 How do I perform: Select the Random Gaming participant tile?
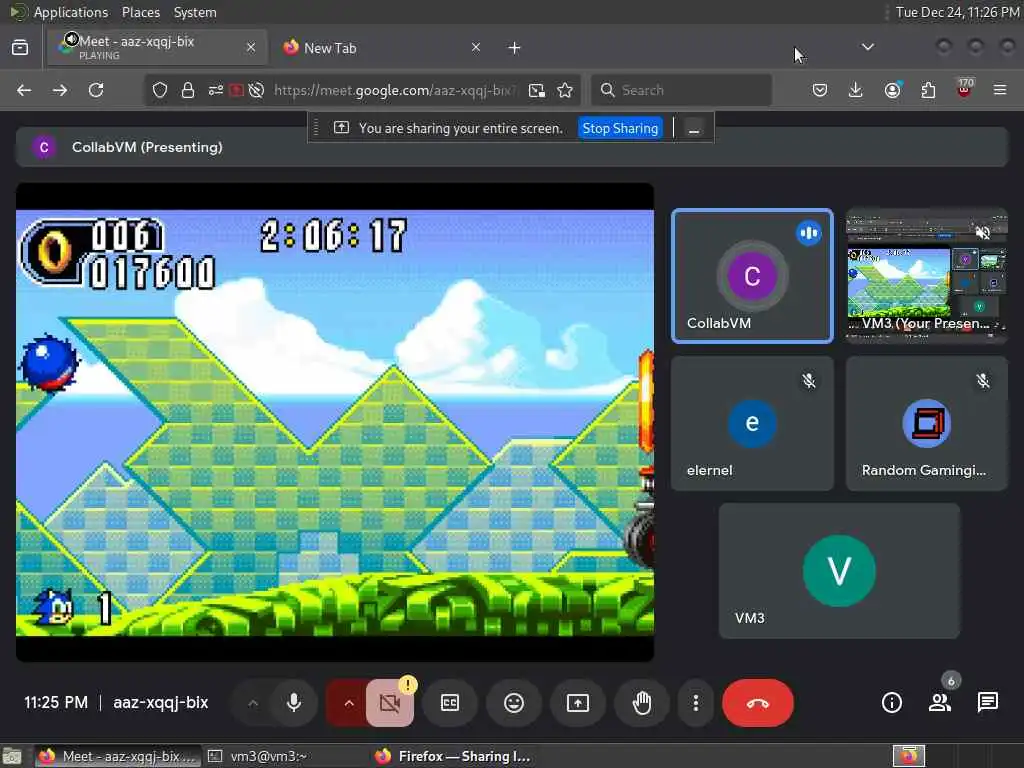point(927,423)
